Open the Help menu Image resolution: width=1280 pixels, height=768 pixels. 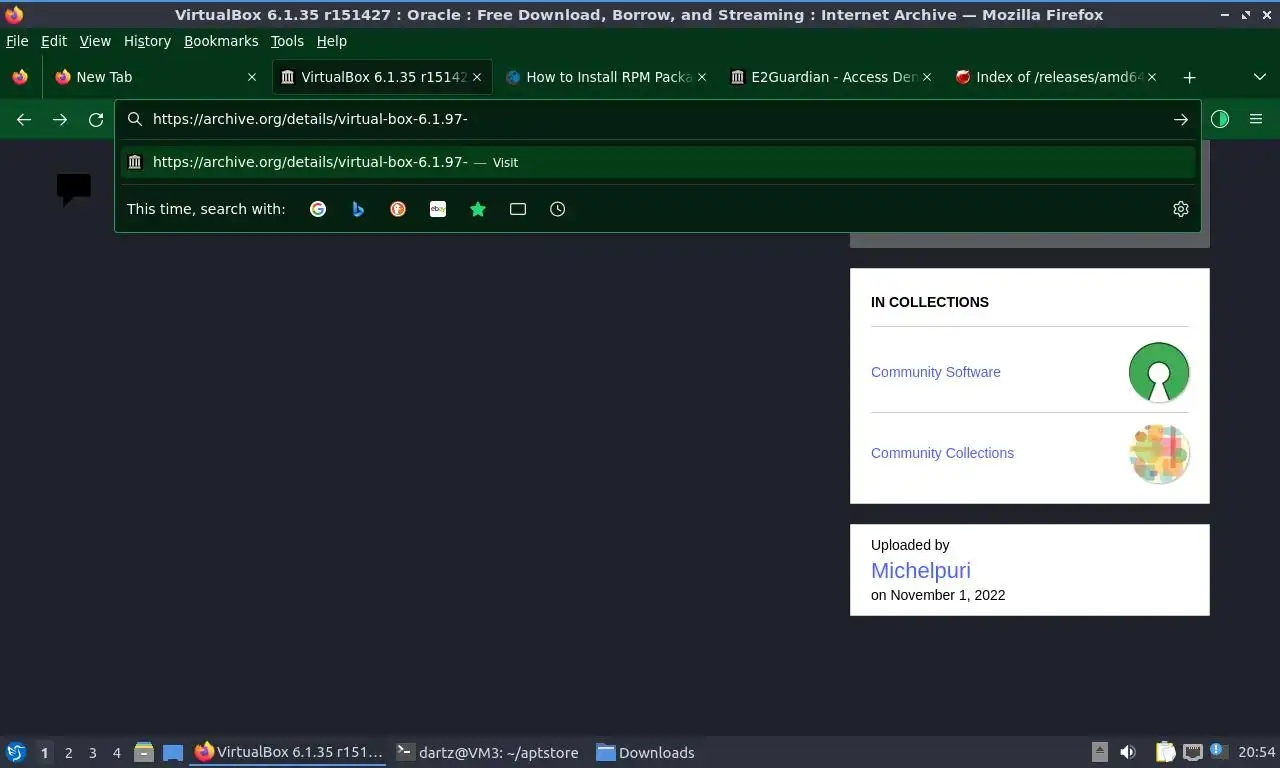click(332, 41)
